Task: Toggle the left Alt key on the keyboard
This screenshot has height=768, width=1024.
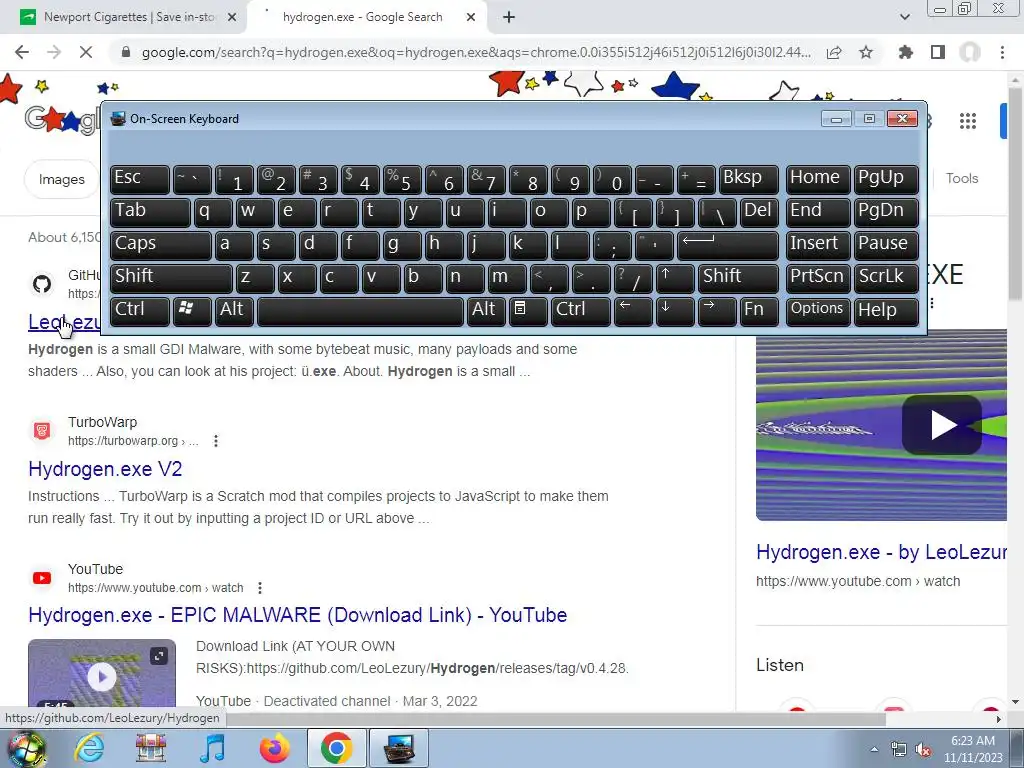Action: pos(236,311)
